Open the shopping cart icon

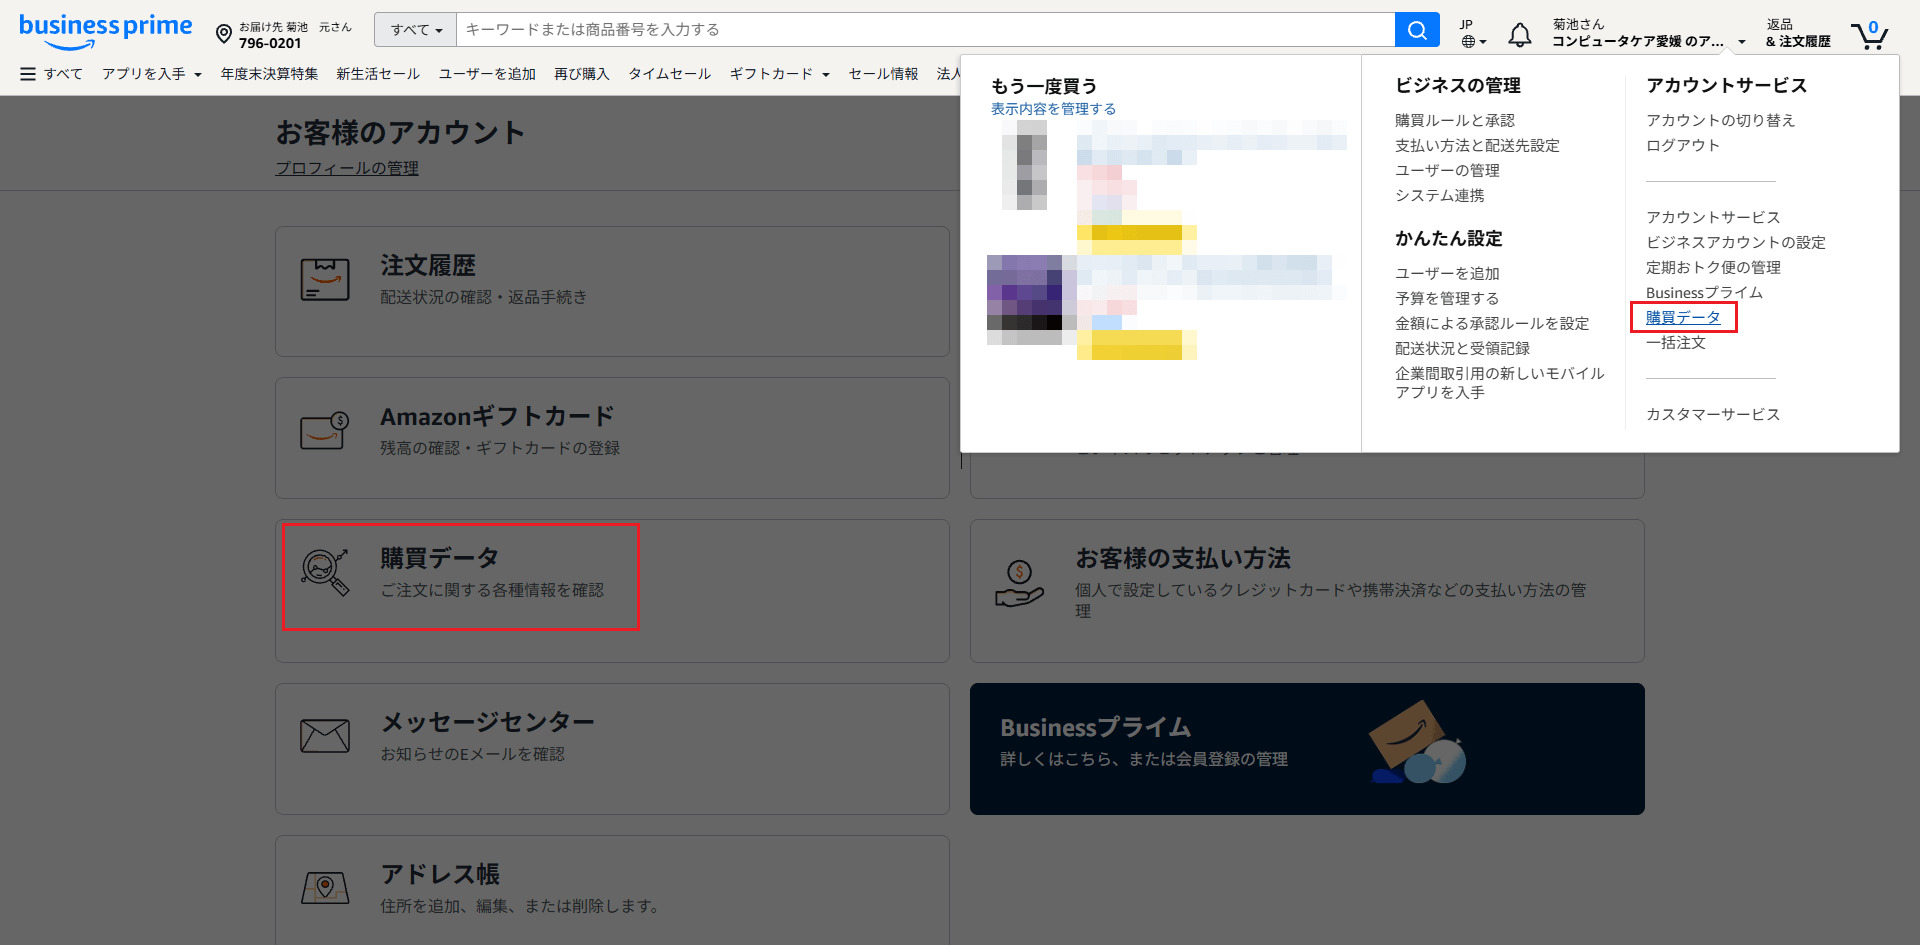[x=1868, y=35]
